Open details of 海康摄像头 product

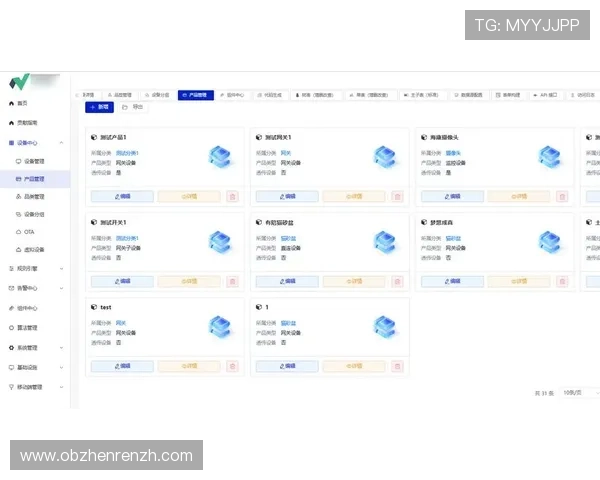pos(519,196)
